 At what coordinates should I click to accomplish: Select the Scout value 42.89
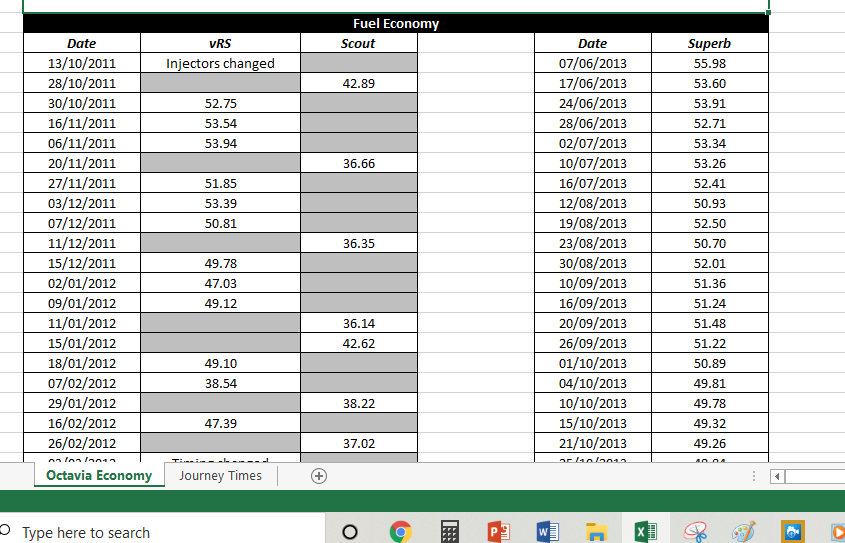(358, 83)
